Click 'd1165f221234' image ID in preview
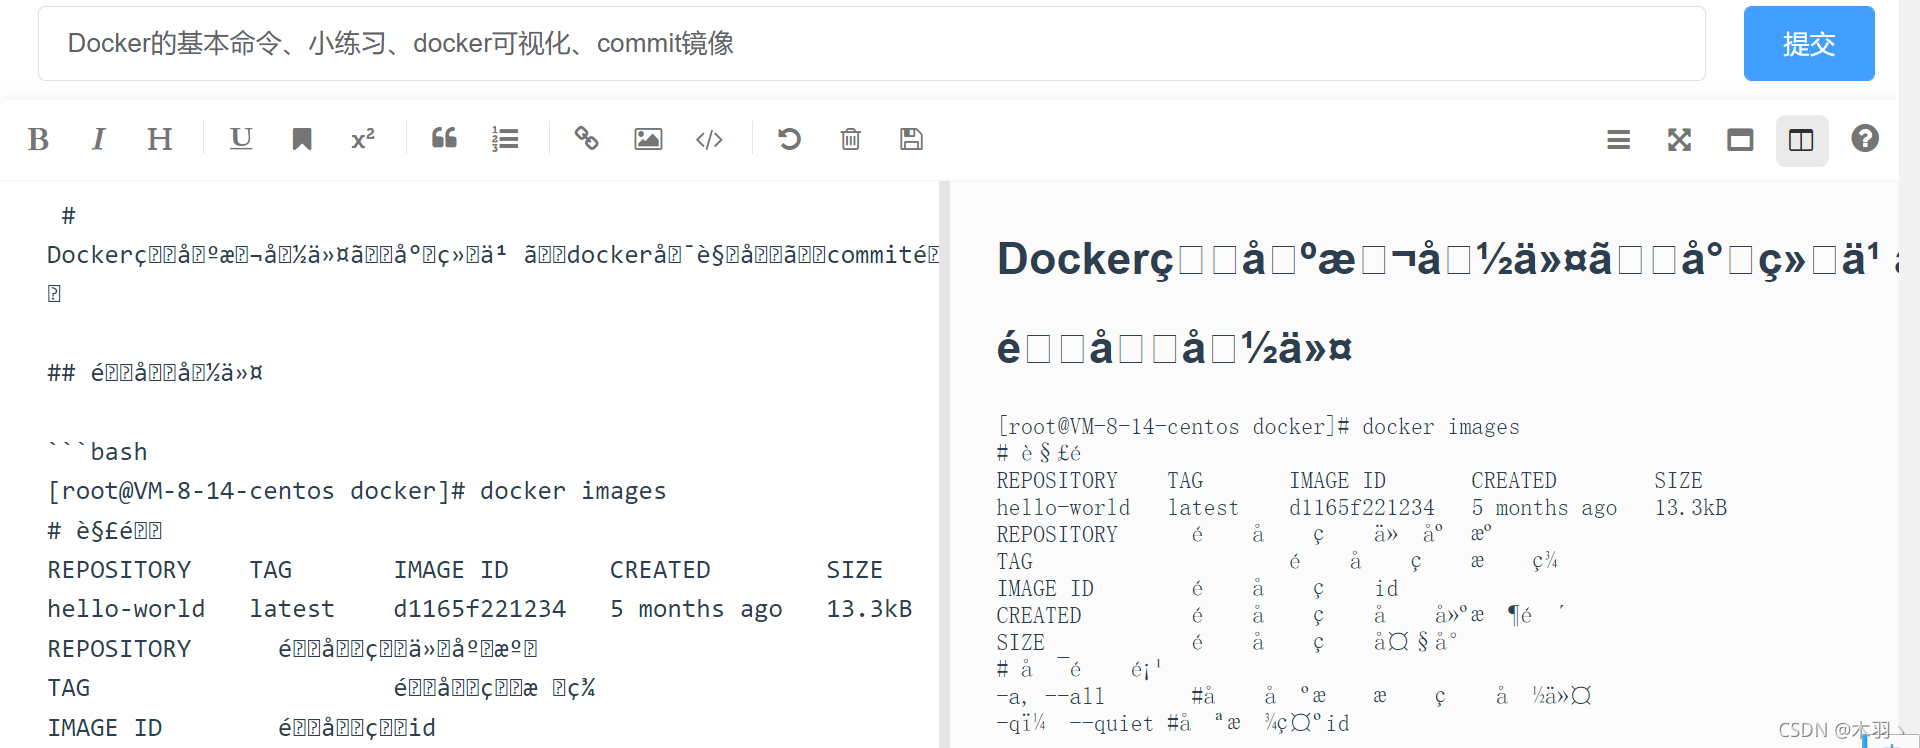 click(1362, 508)
